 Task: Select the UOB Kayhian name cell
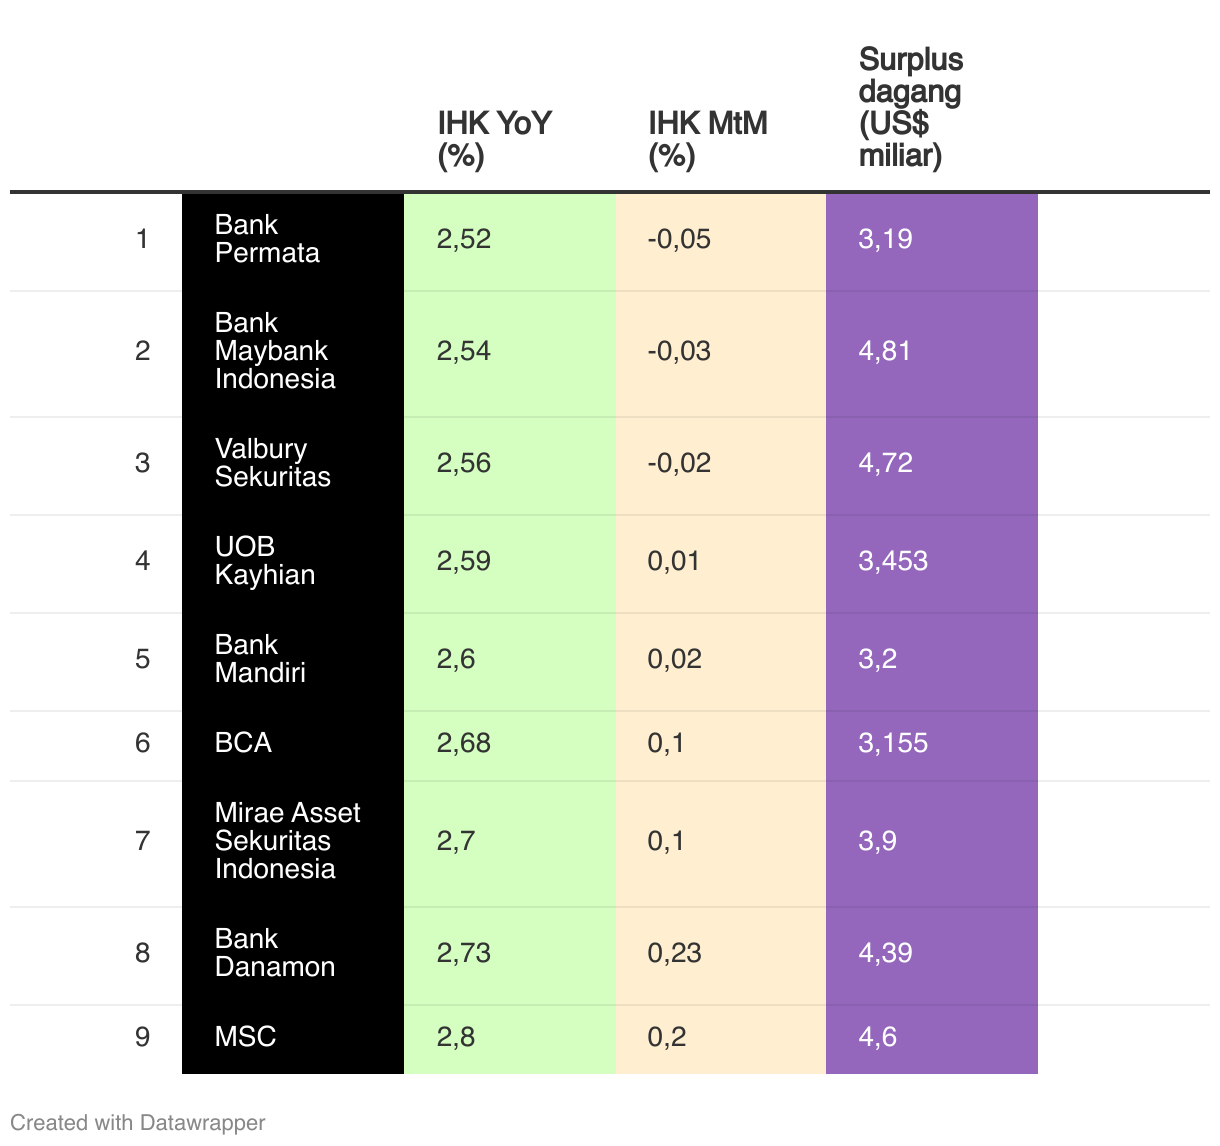(293, 561)
